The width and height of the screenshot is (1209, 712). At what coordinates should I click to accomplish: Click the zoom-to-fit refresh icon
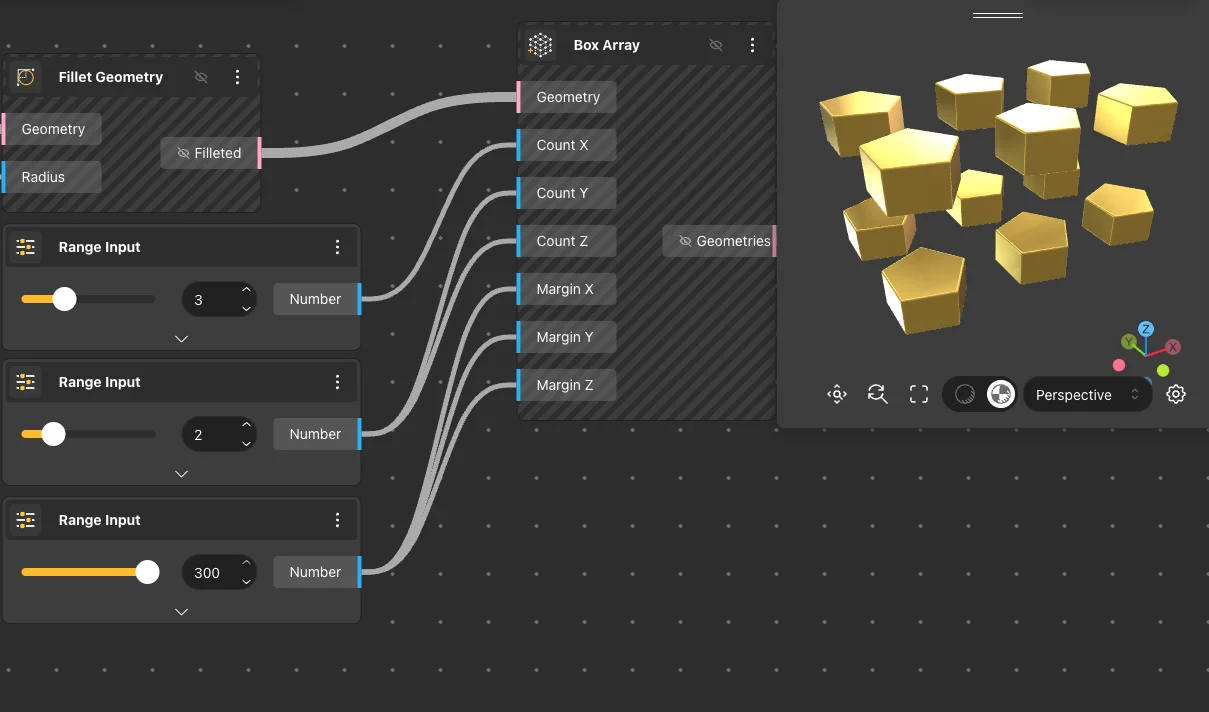(x=877, y=394)
